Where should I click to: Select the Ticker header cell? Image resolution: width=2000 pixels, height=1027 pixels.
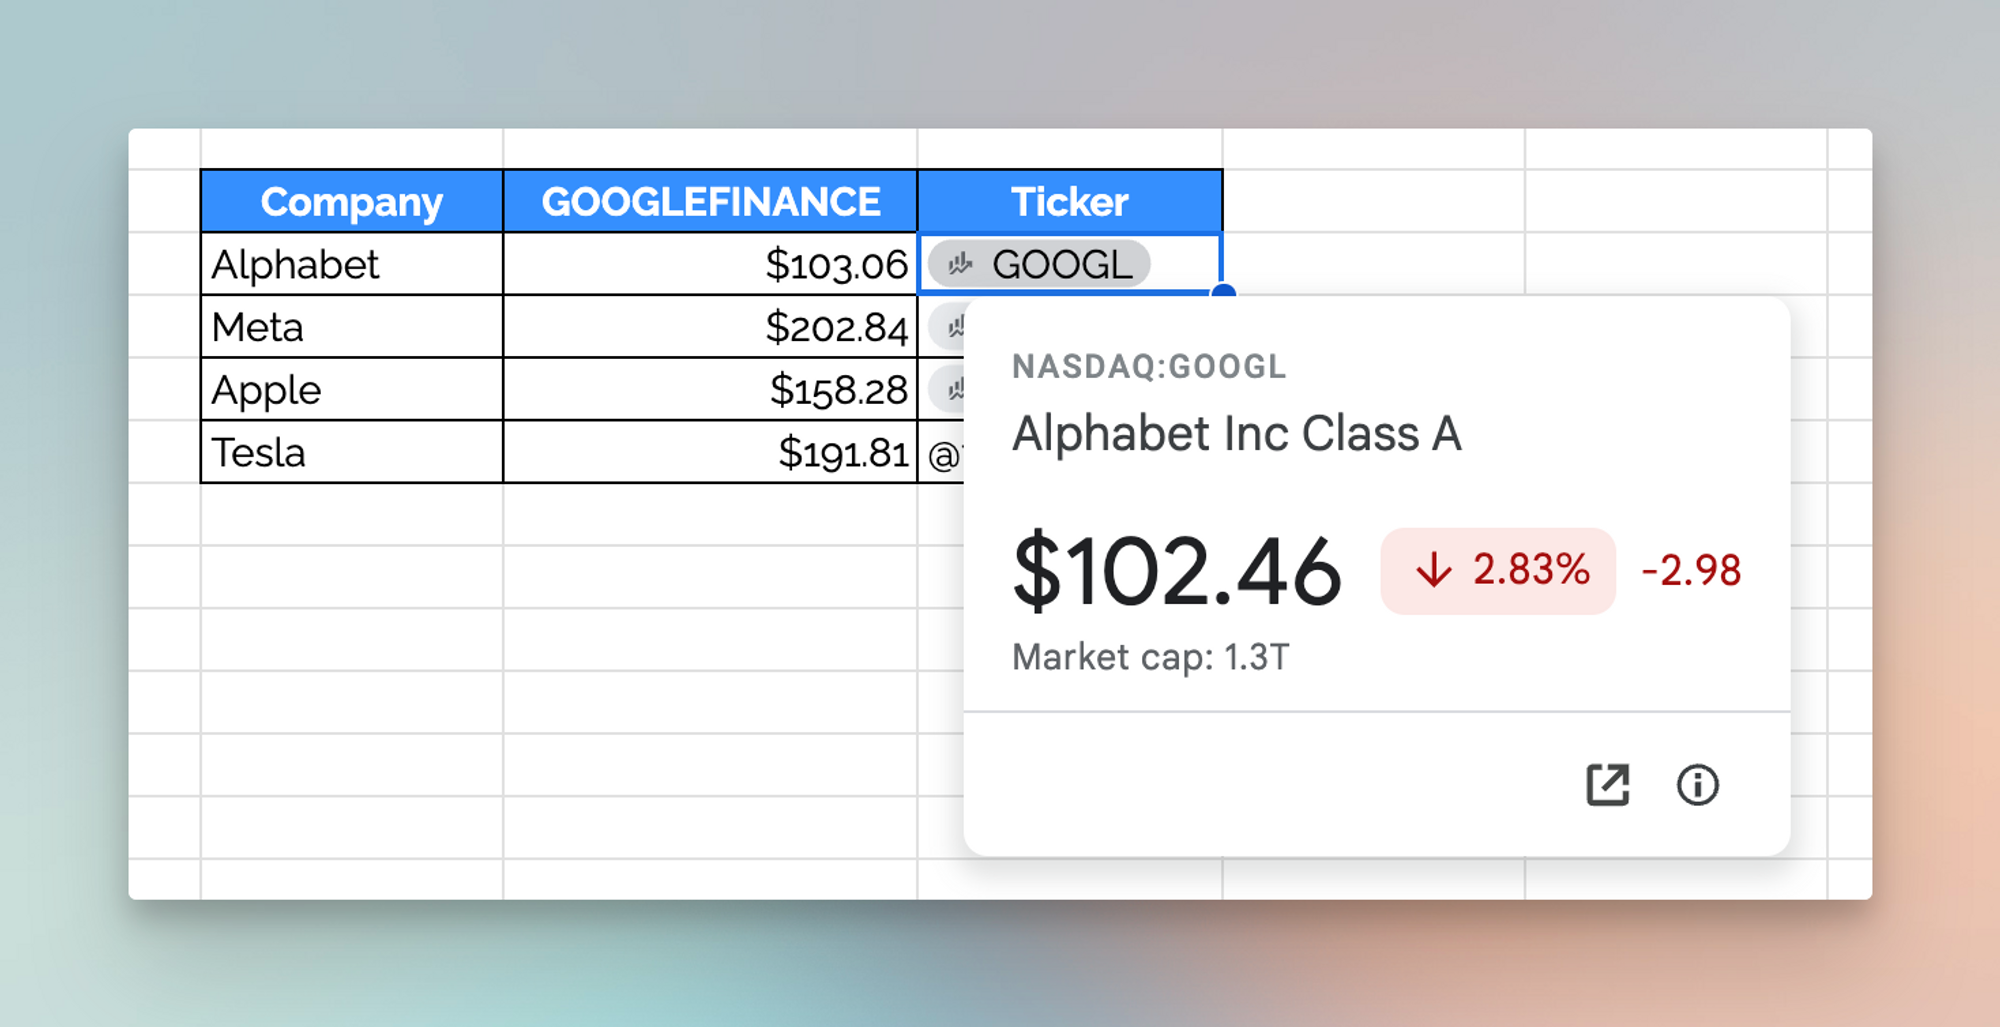click(1069, 202)
